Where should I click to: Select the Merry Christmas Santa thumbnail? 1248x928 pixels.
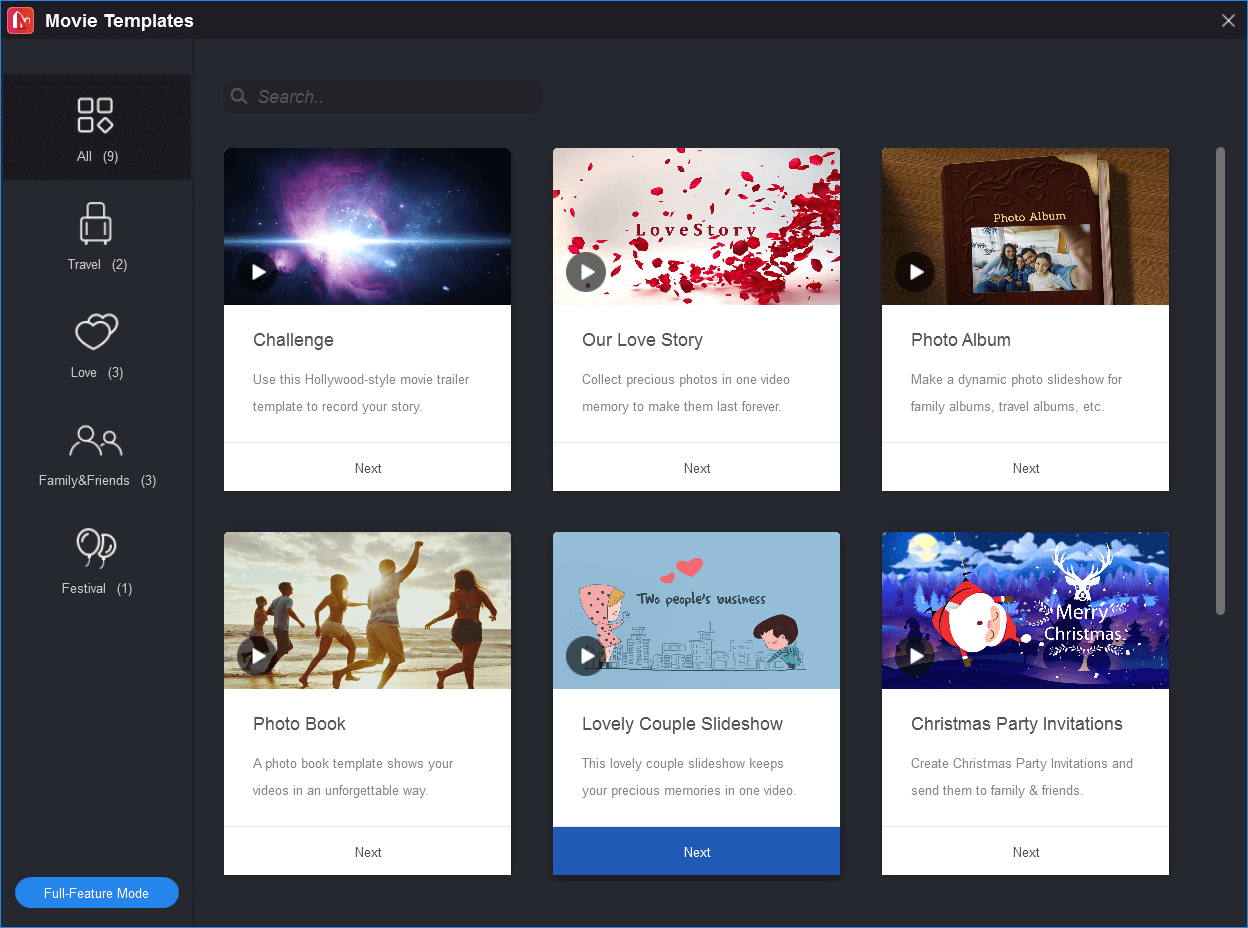coord(1025,610)
